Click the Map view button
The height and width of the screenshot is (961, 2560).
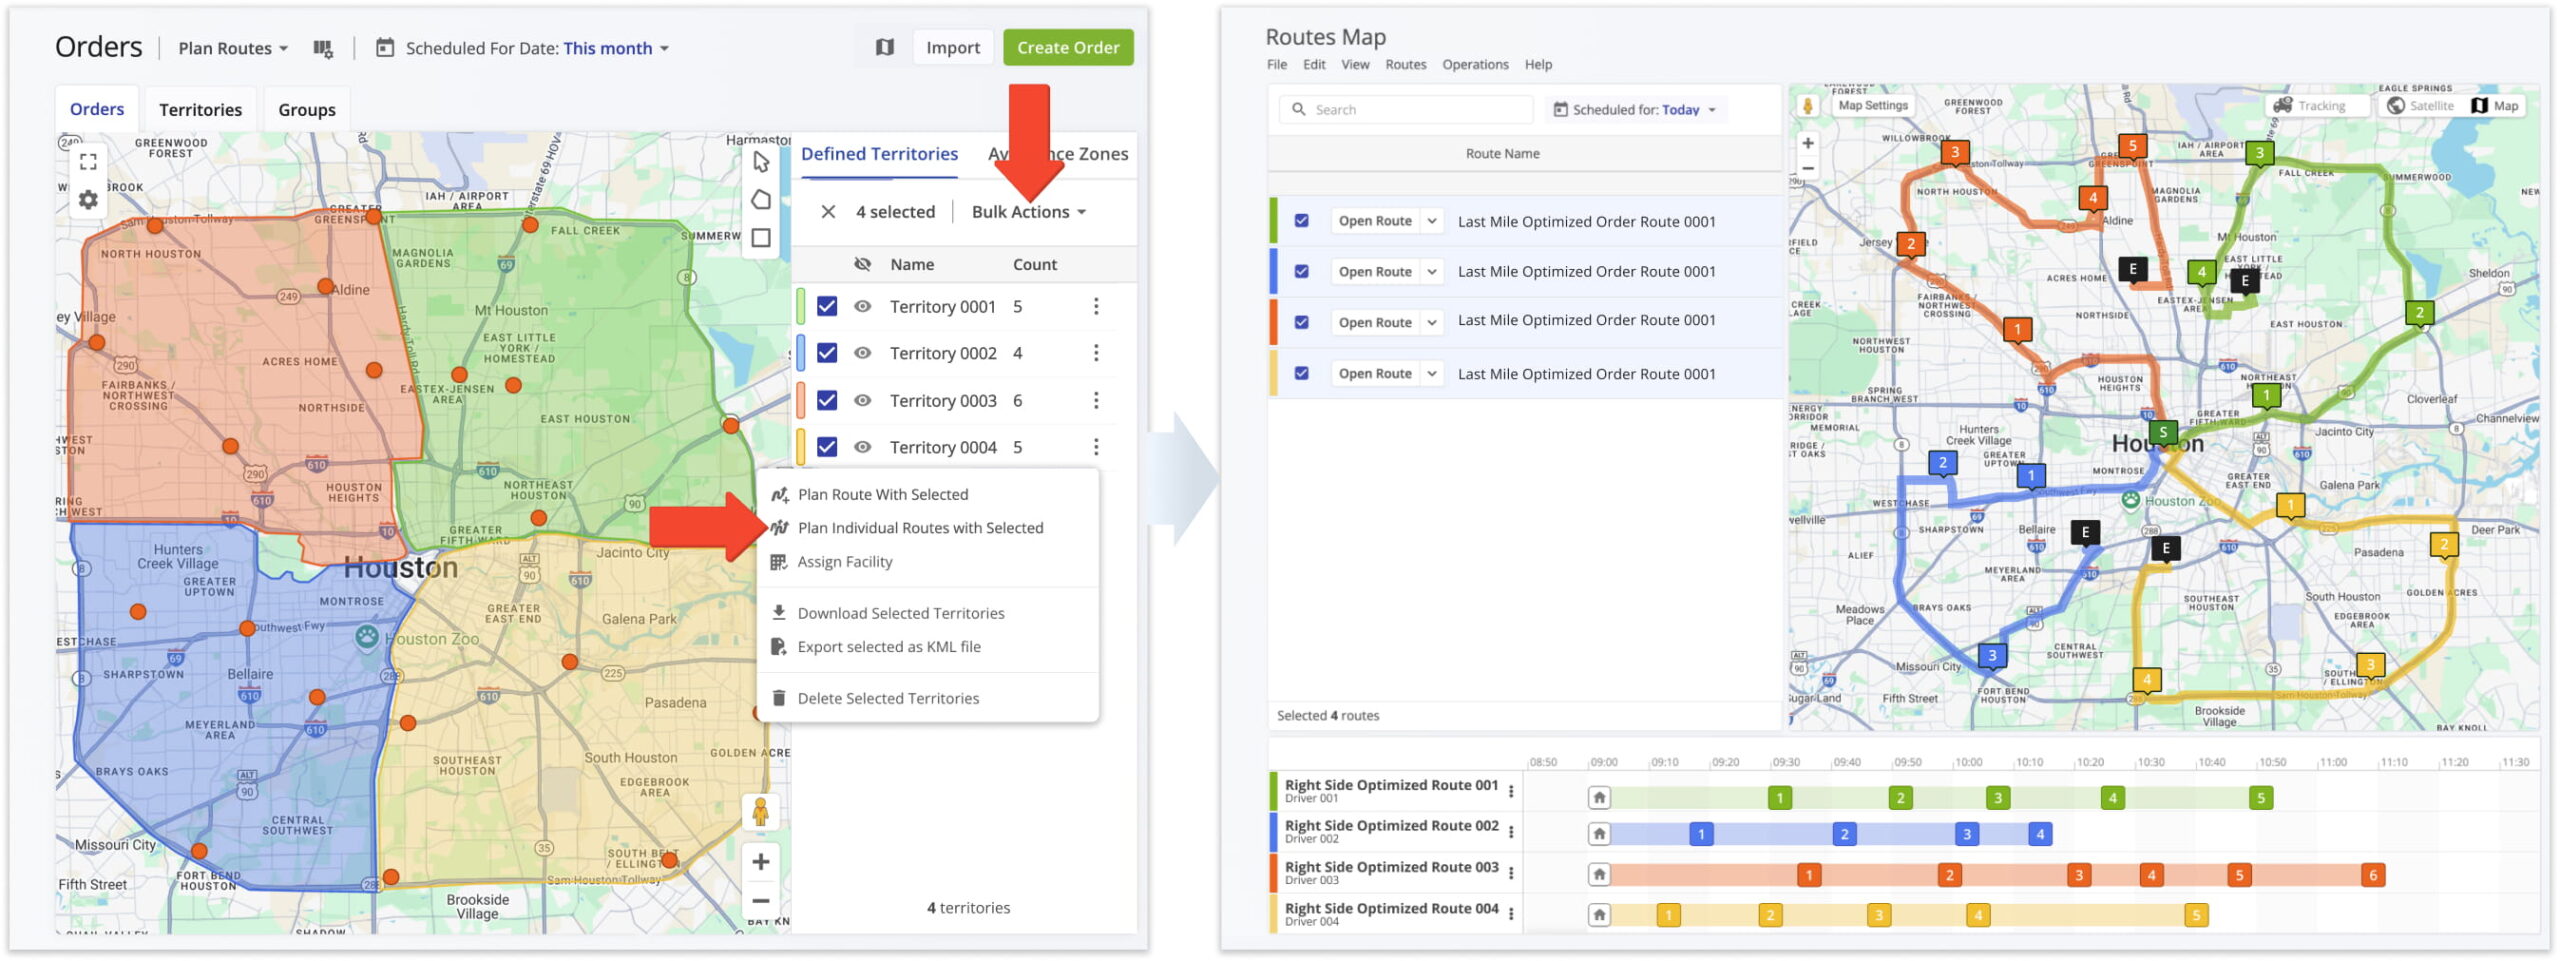(x=2495, y=105)
